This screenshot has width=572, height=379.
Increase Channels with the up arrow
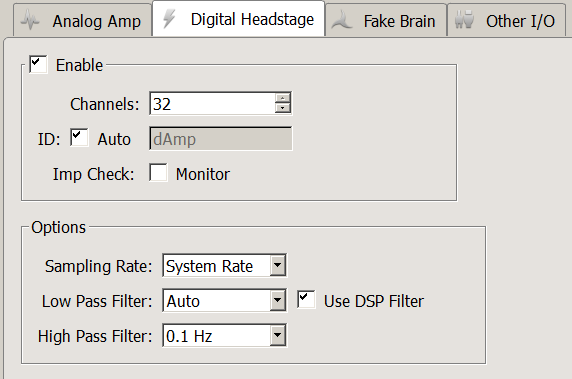point(283,98)
